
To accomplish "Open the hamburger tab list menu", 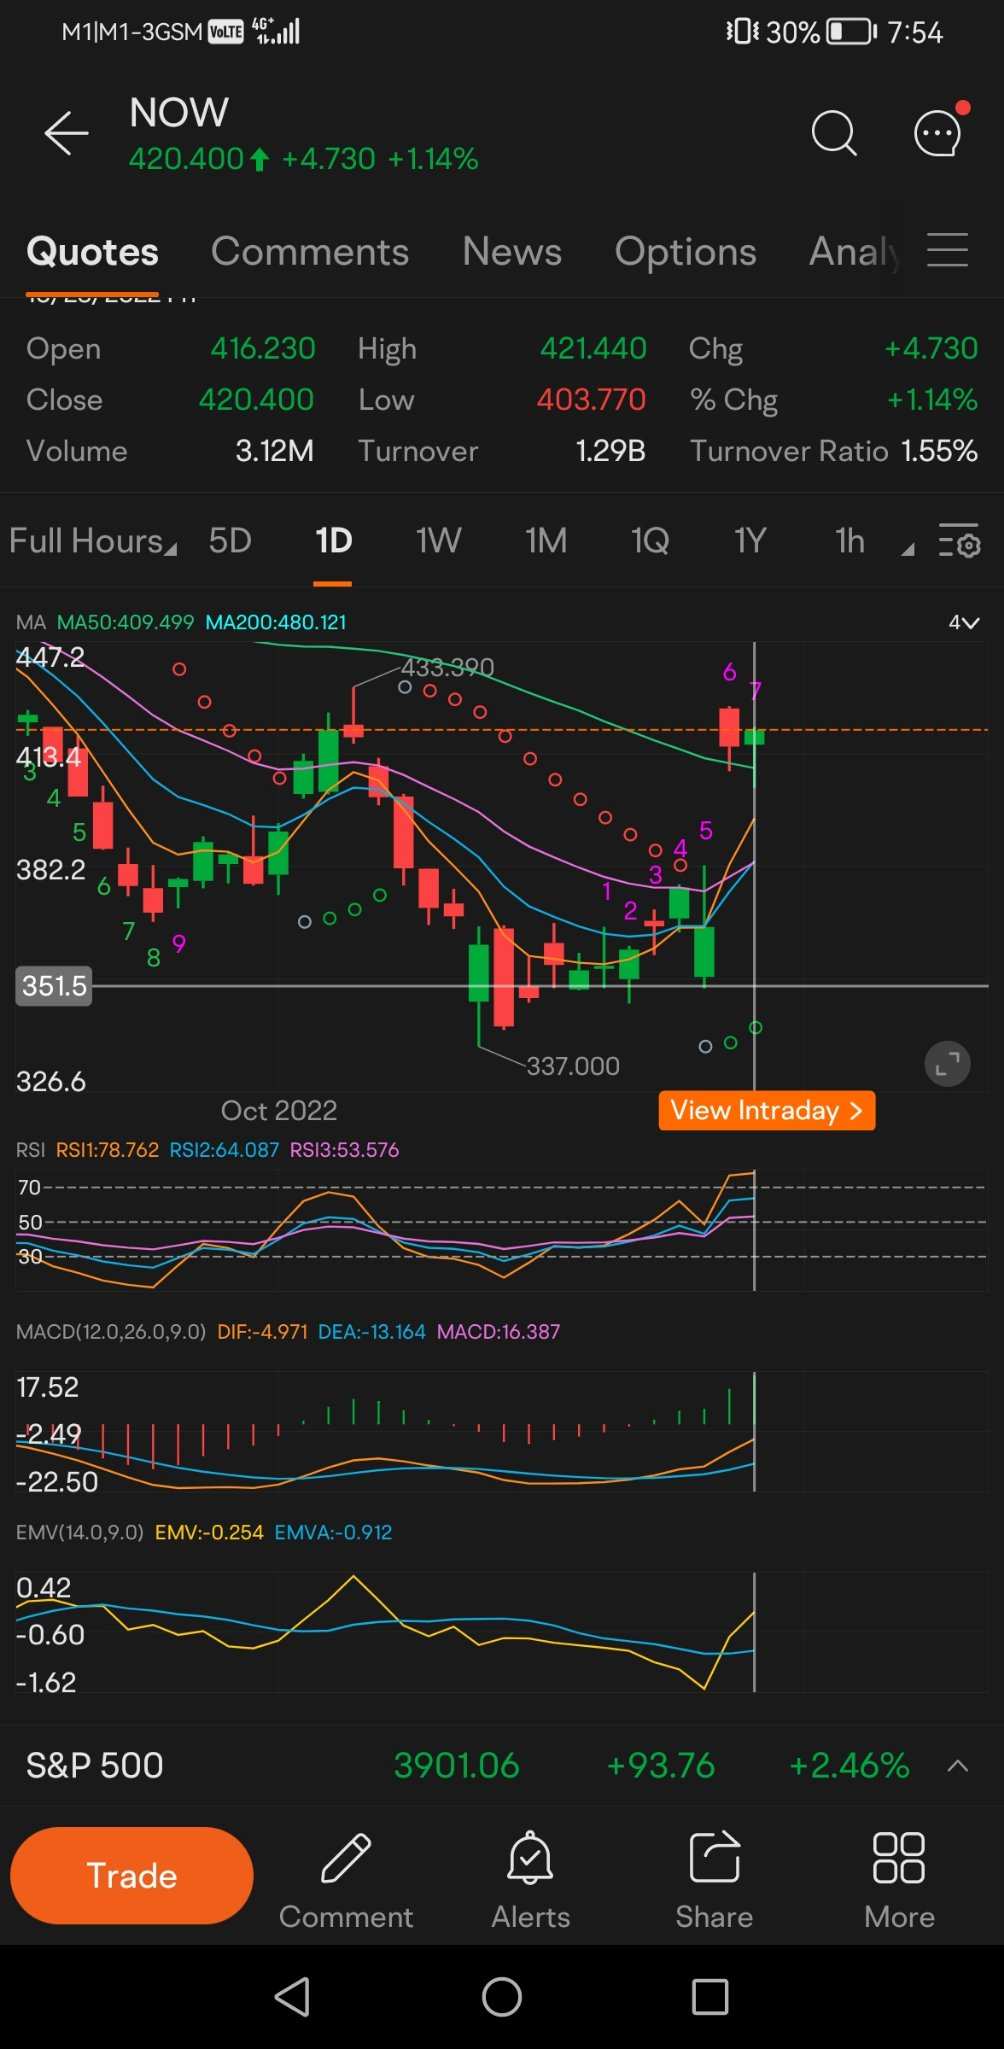I will [x=947, y=250].
